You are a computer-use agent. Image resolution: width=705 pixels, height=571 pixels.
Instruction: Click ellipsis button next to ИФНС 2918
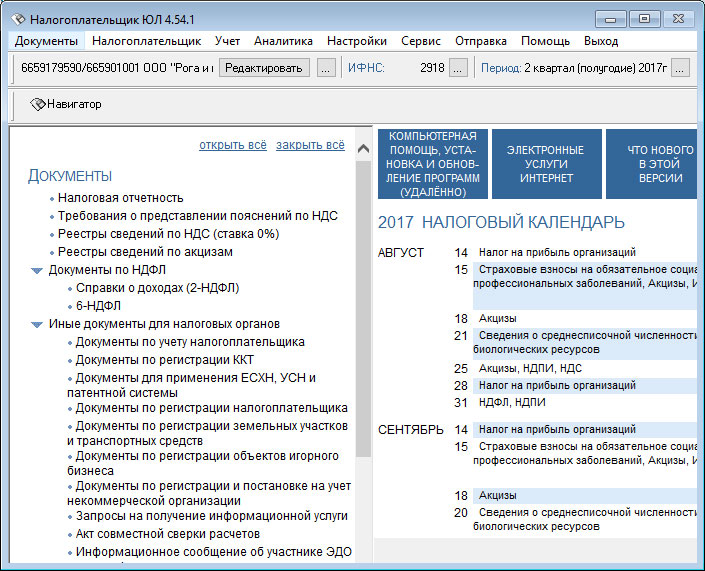tap(458, 68)
